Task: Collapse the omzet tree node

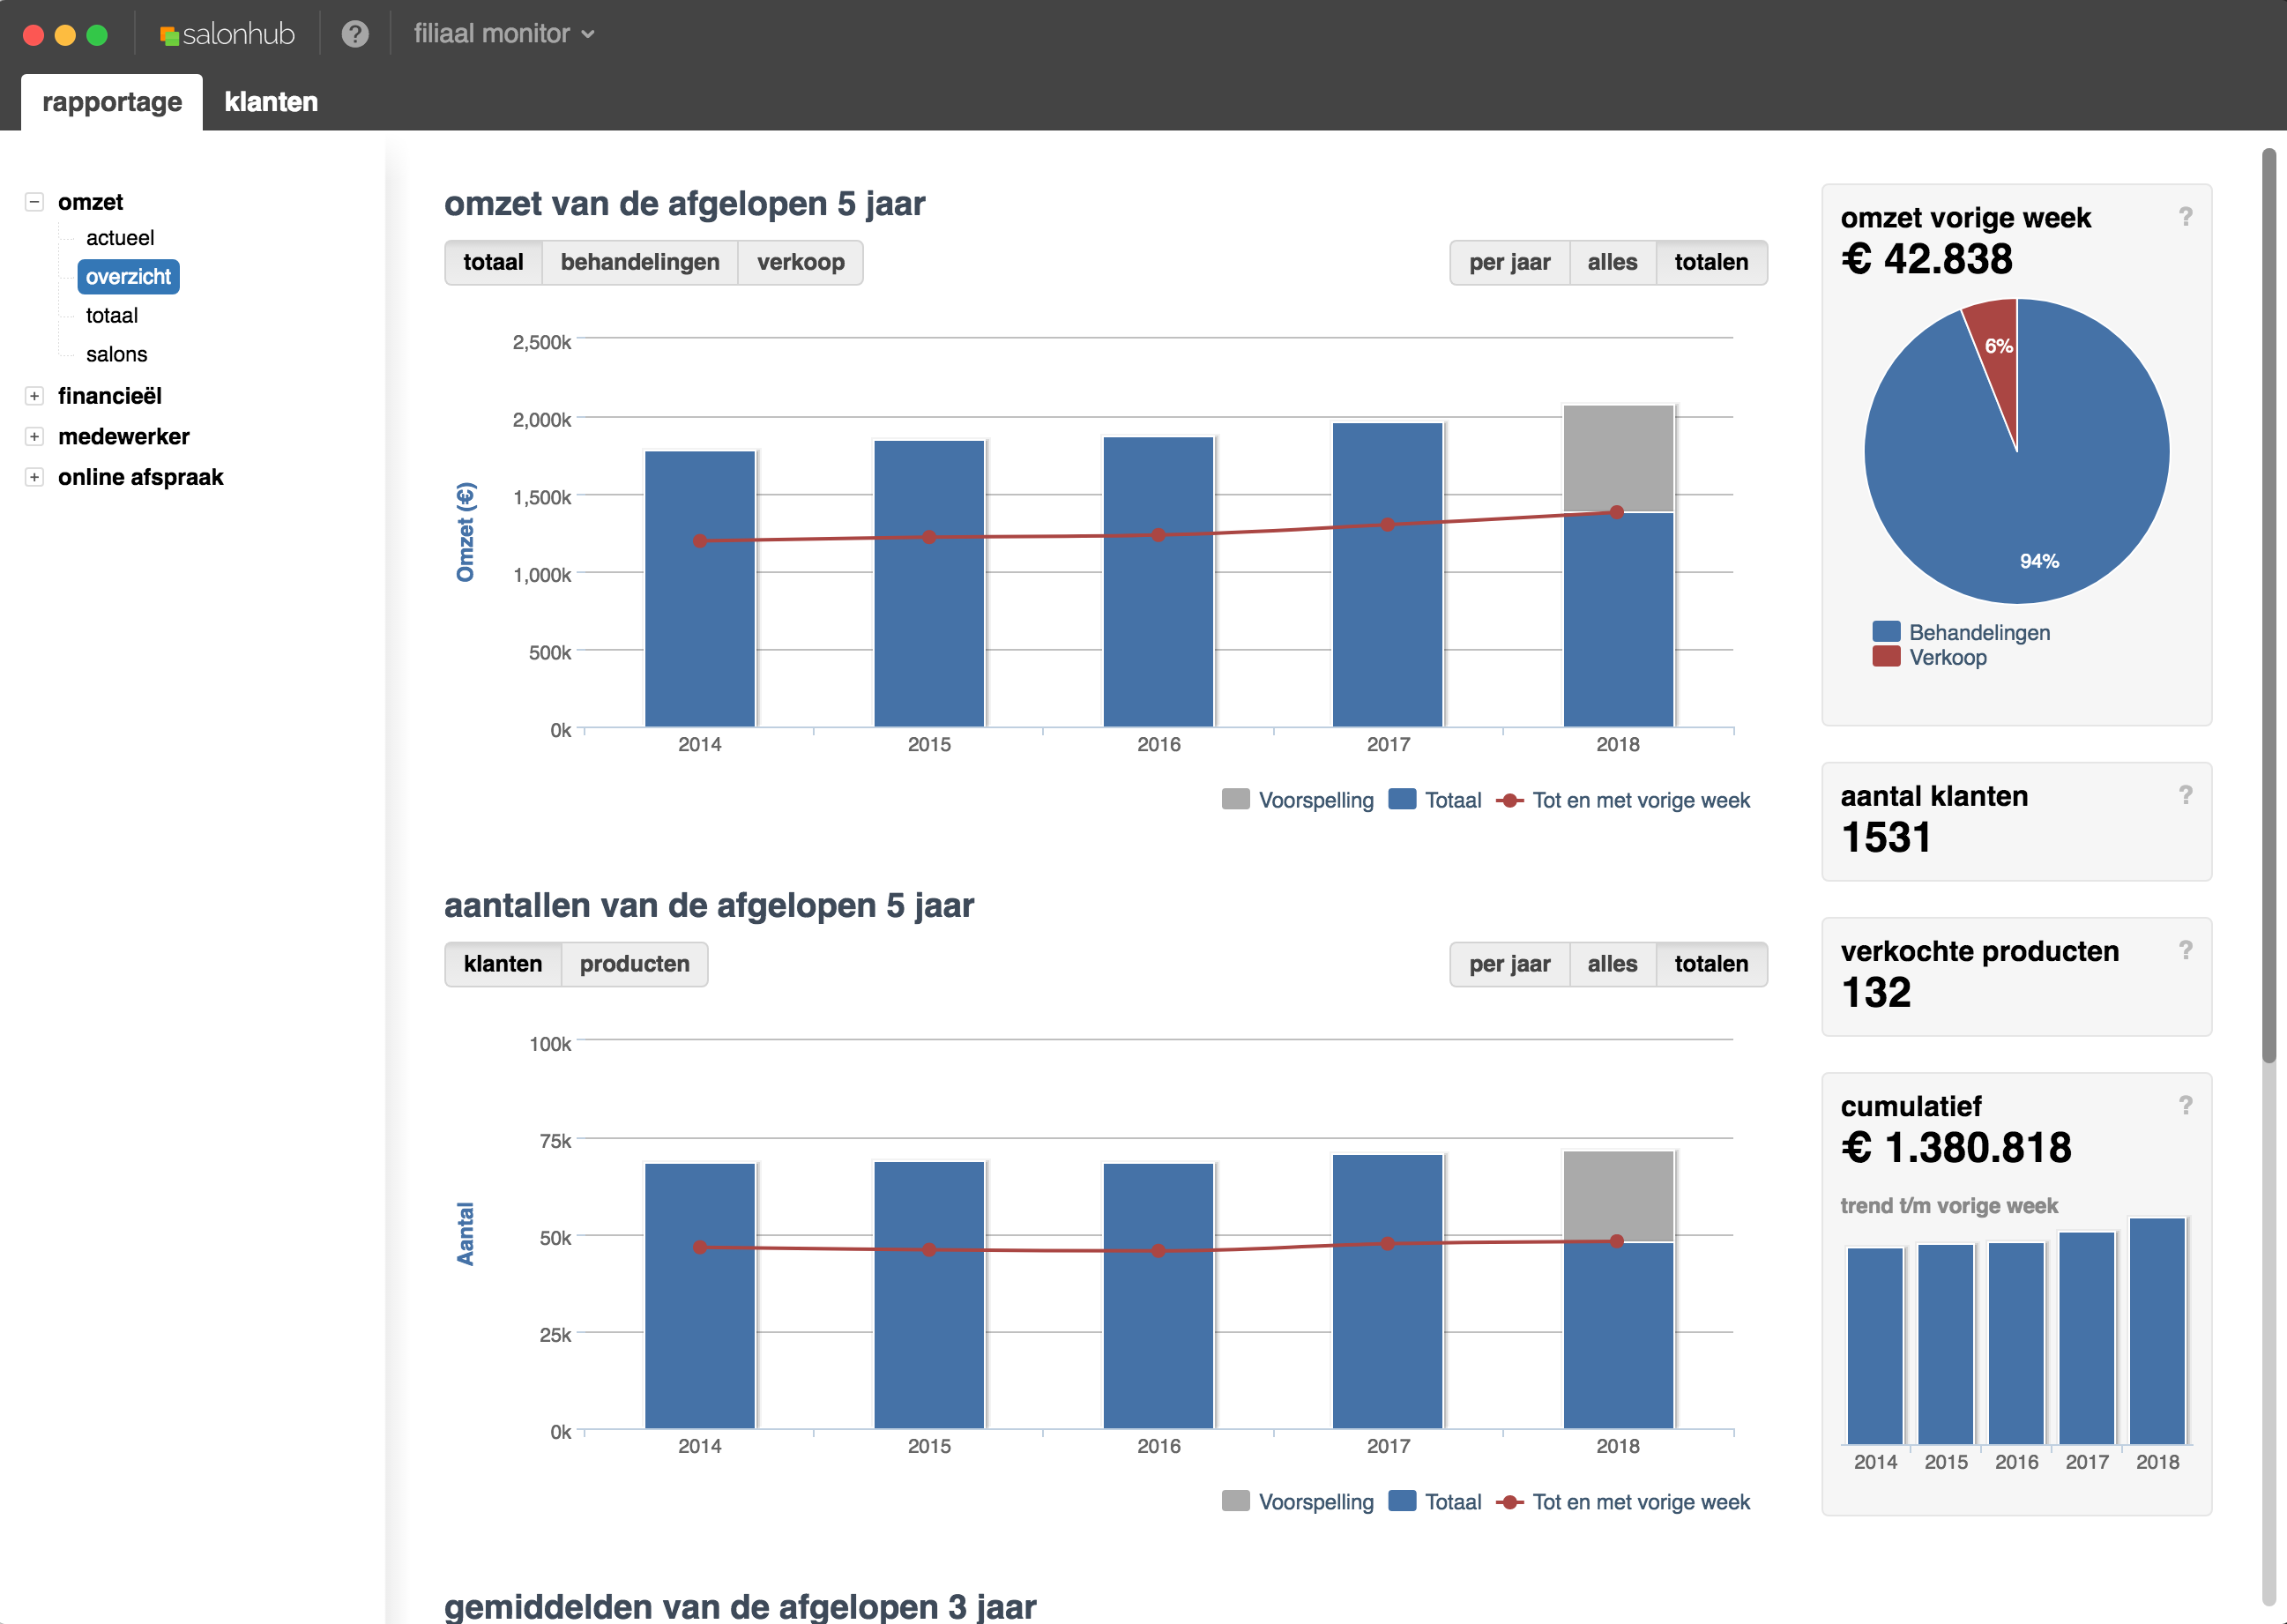Action: pos(35,202)
